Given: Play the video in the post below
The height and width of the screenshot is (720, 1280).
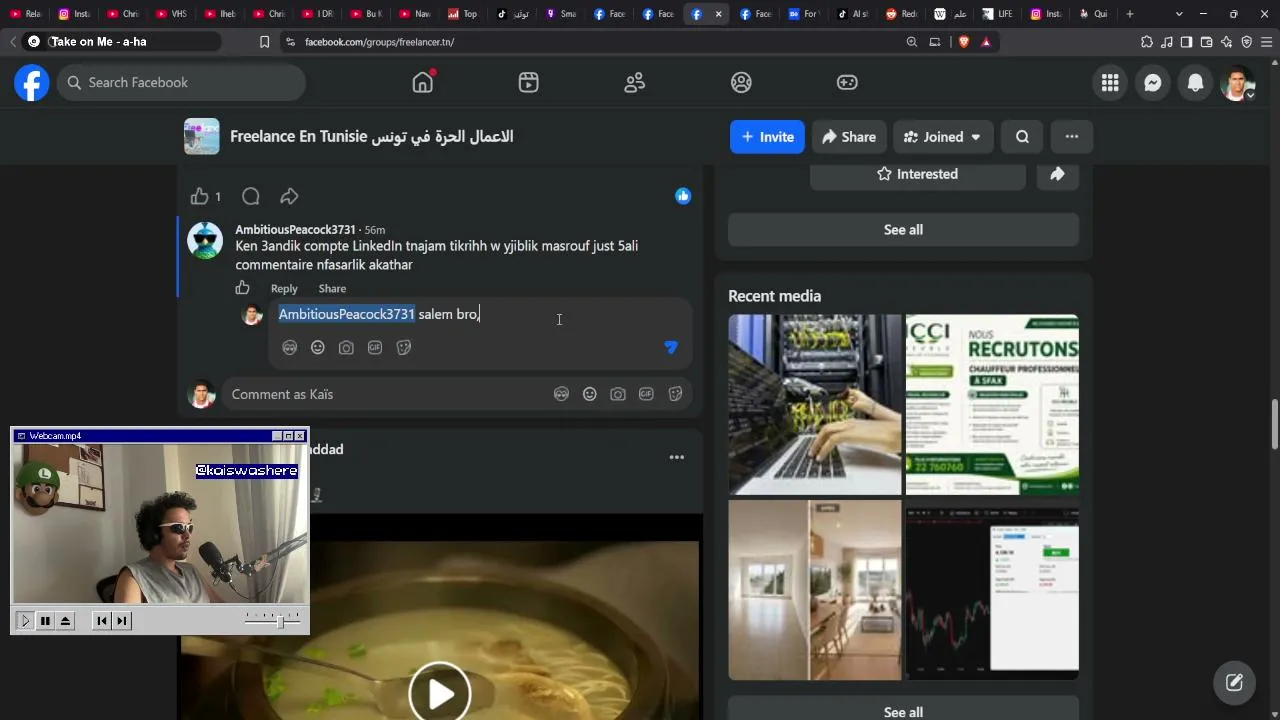Looking at the screenshot, I should [440, 693].
